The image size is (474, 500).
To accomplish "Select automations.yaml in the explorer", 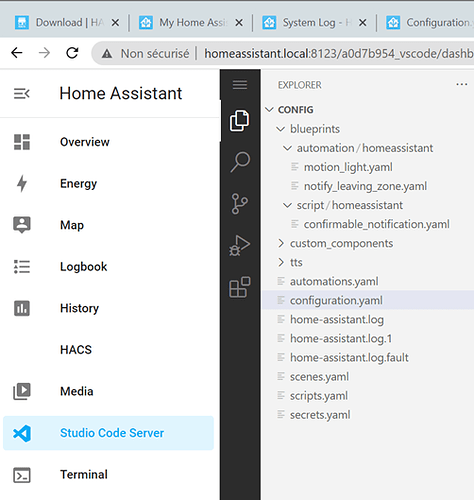I will [334, 282].
